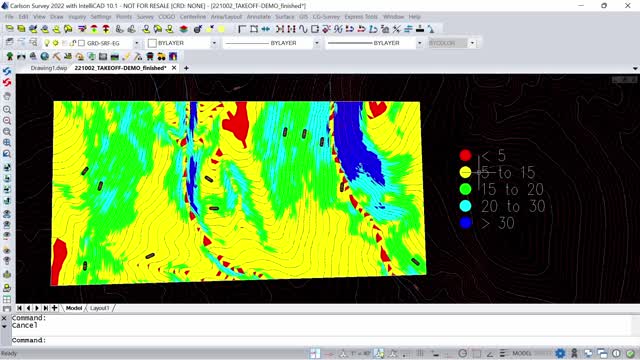Open the Annotate menu

coord(259,17)
